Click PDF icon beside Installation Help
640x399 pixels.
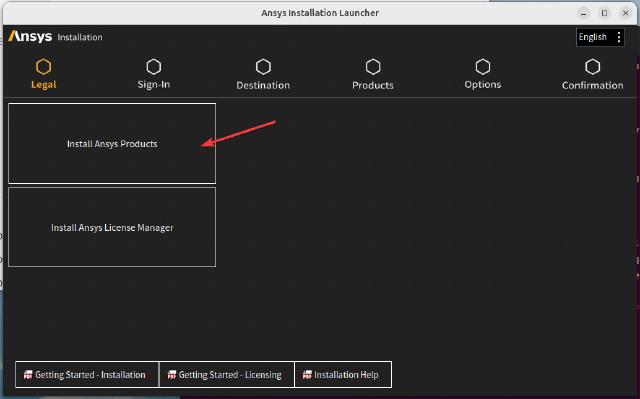tap(307, 375)
